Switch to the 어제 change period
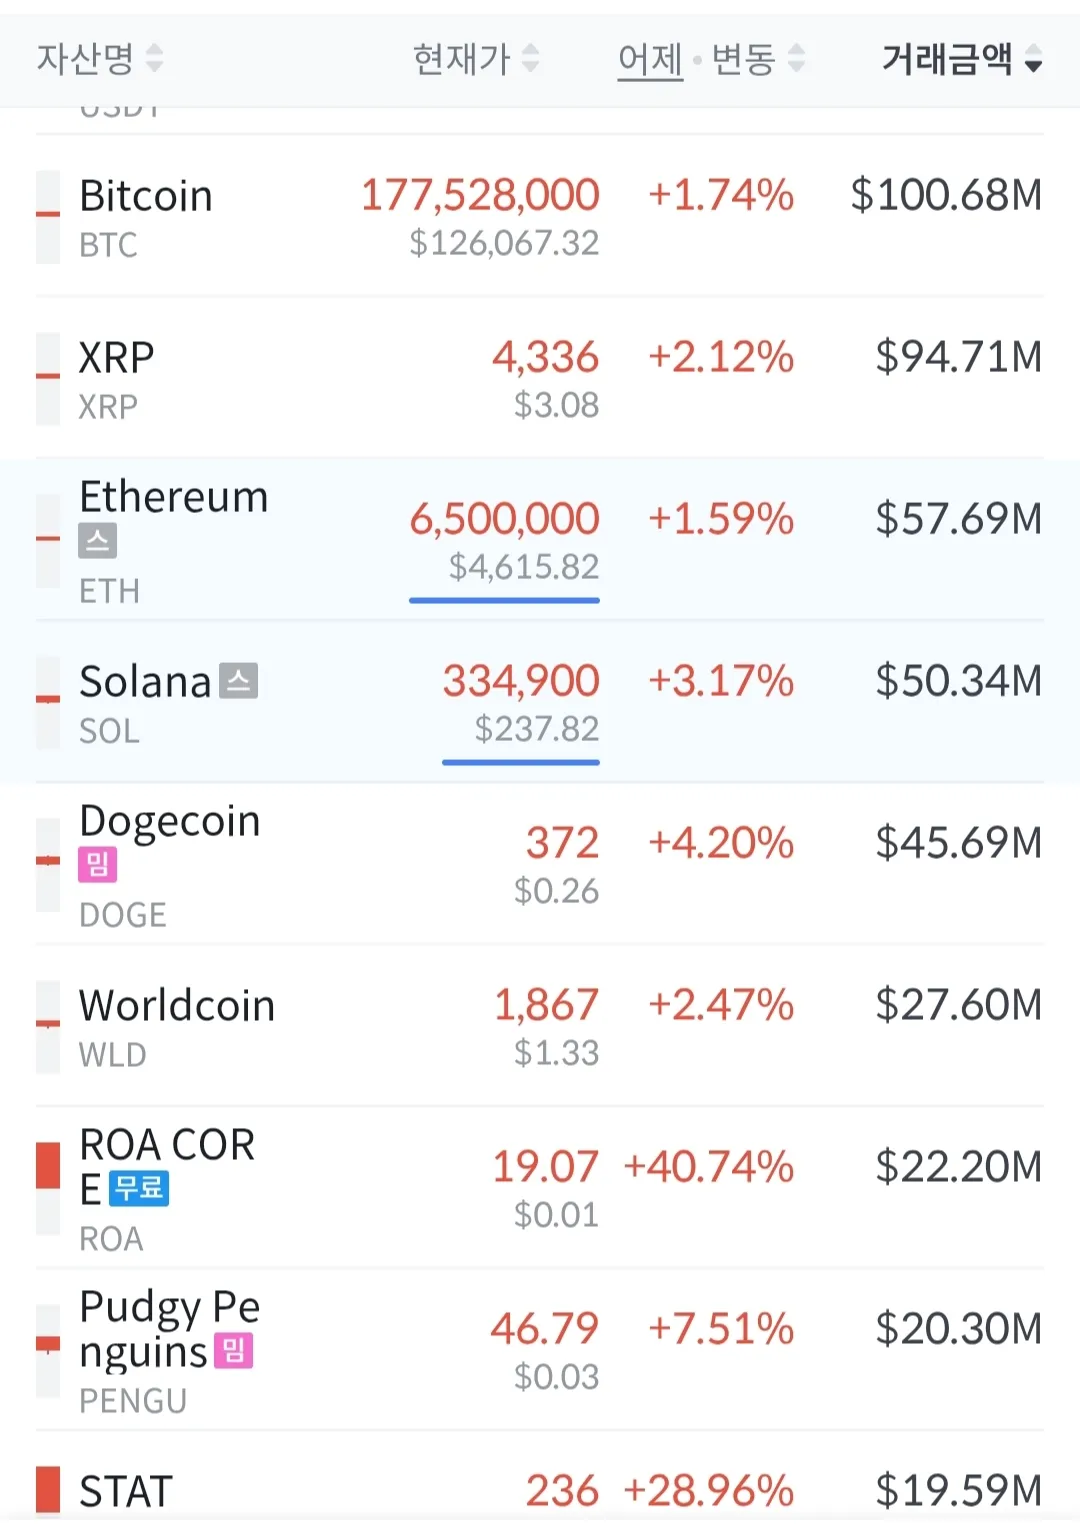This screenshot has width=1080, height=1524. (x=650, y=59)
